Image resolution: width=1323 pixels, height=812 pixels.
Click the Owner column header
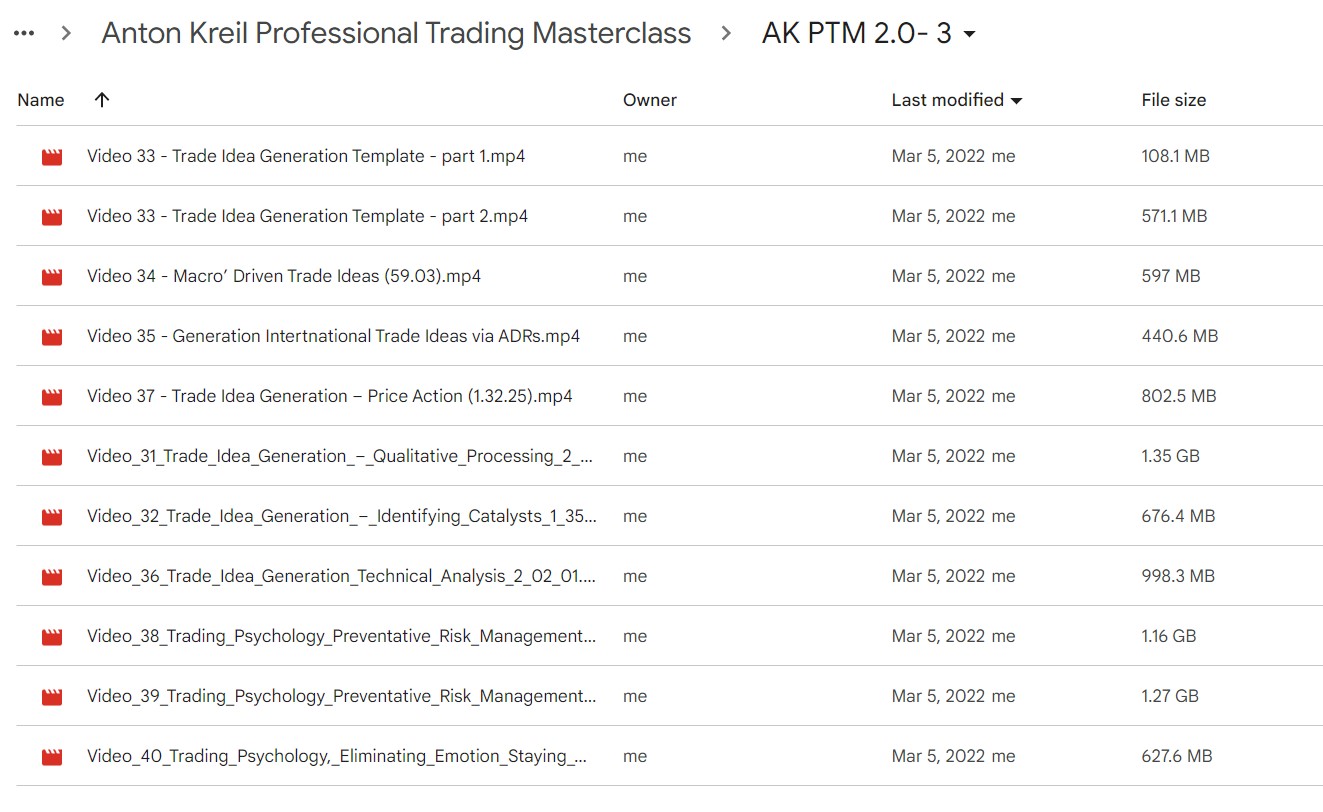click(x=649, y=100)
